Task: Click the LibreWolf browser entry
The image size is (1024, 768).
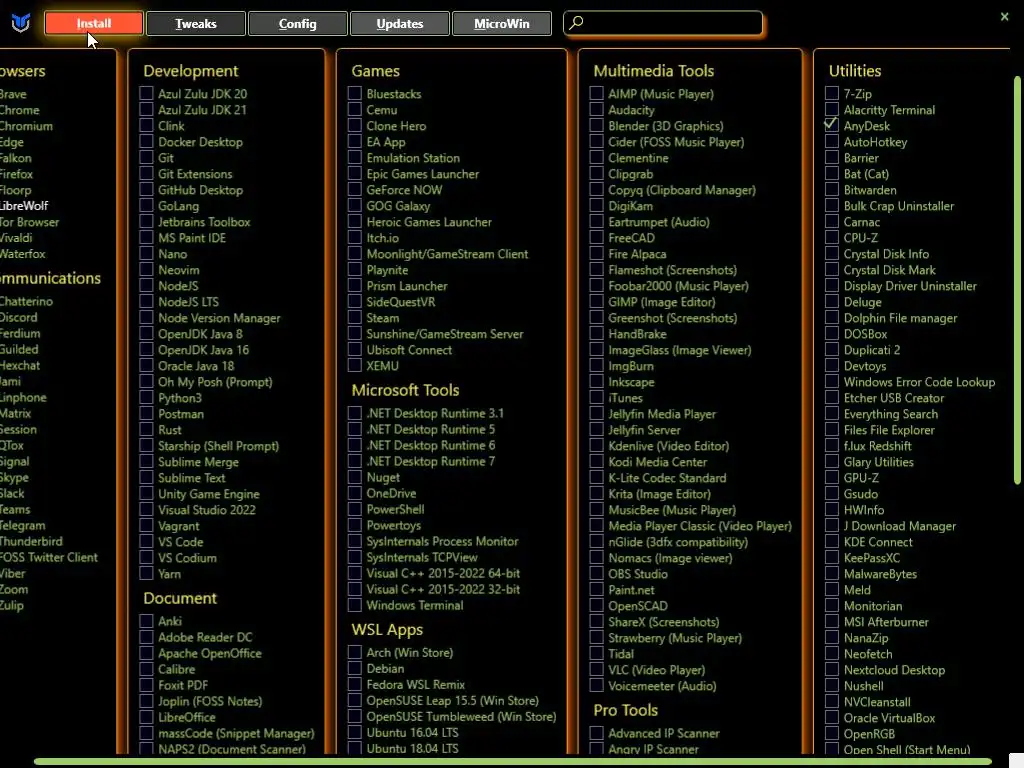Action: tap(24, 206)
